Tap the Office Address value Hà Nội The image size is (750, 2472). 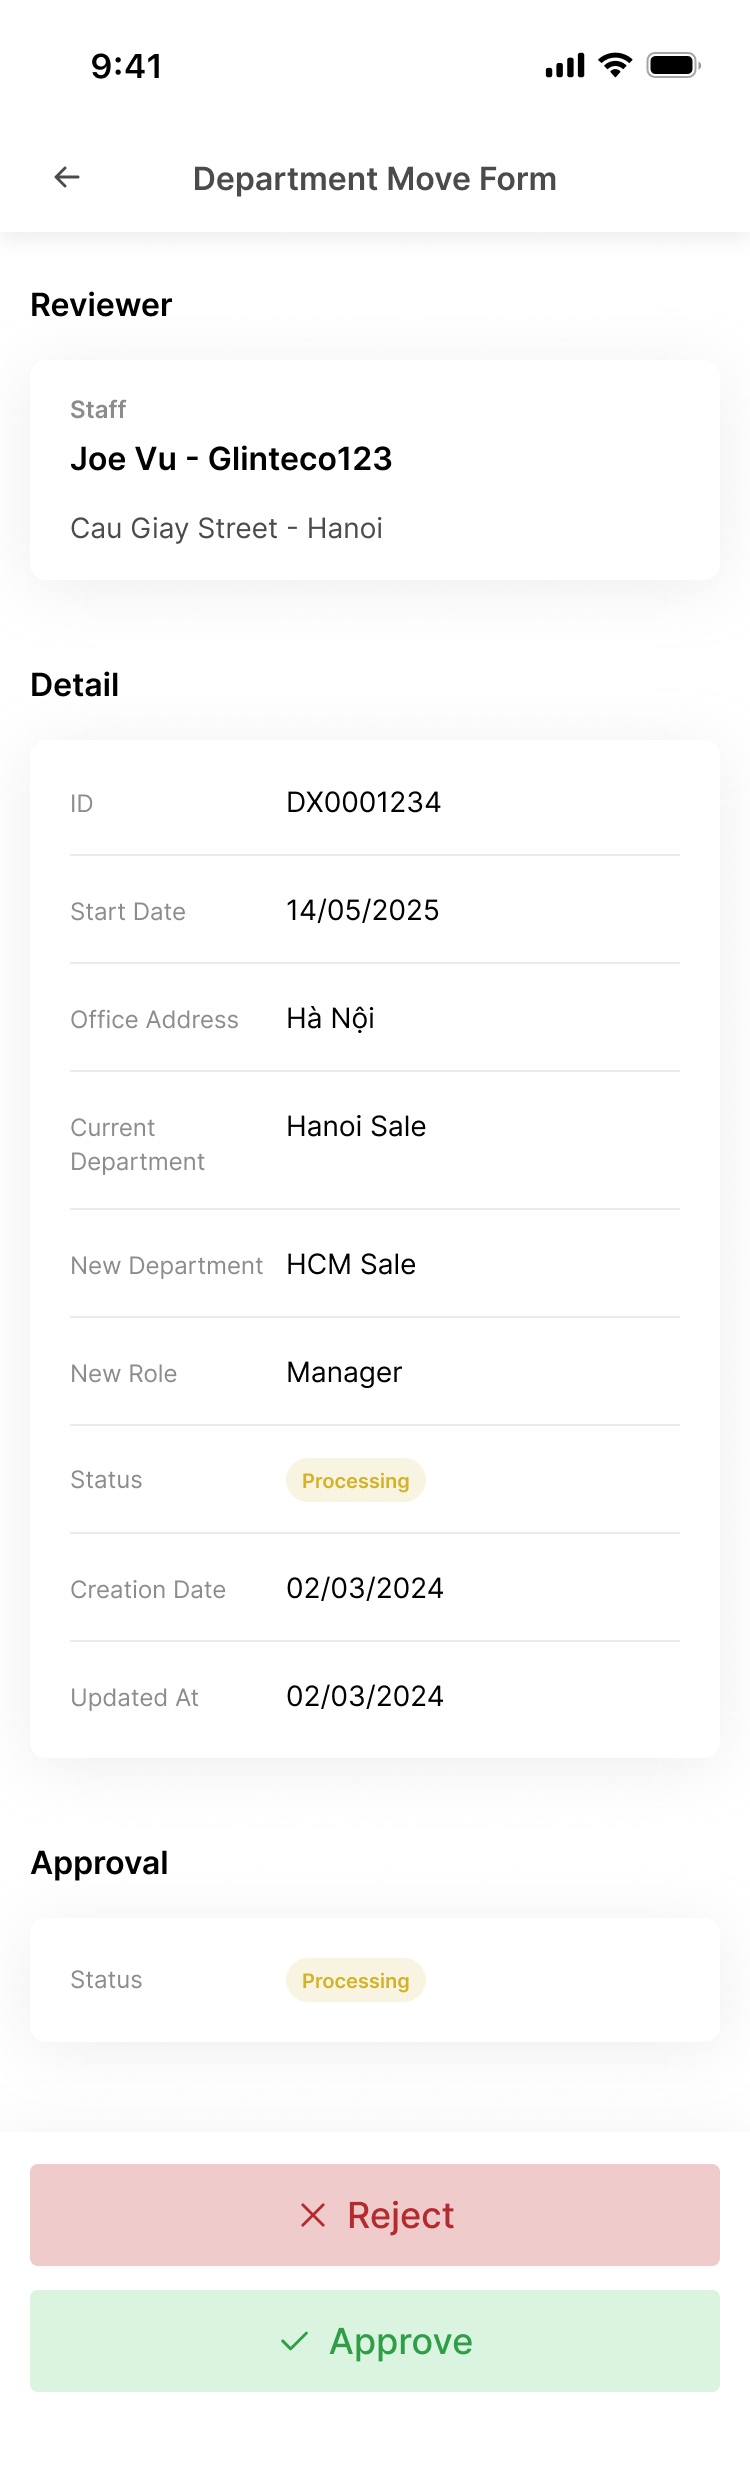(329, 1018)
